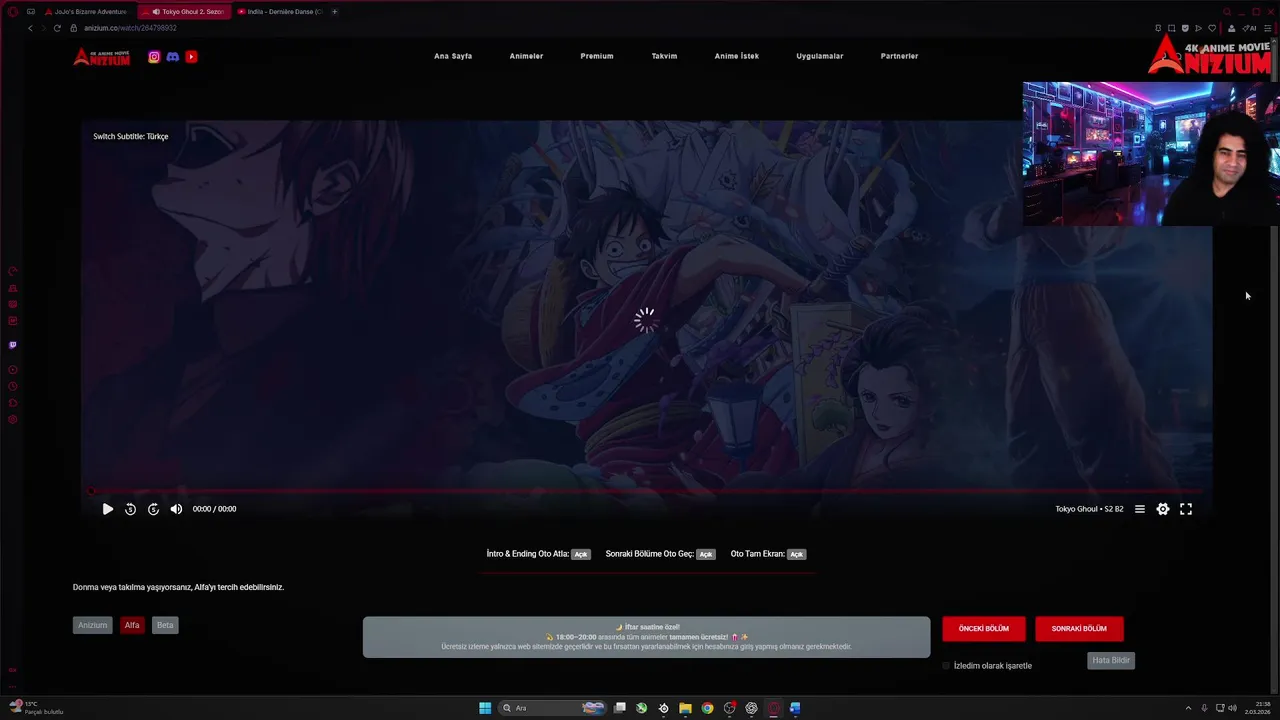Switch to Indila Dernière Danse tab
Viewport: 1280px width, 720px height.
point(280,12)
